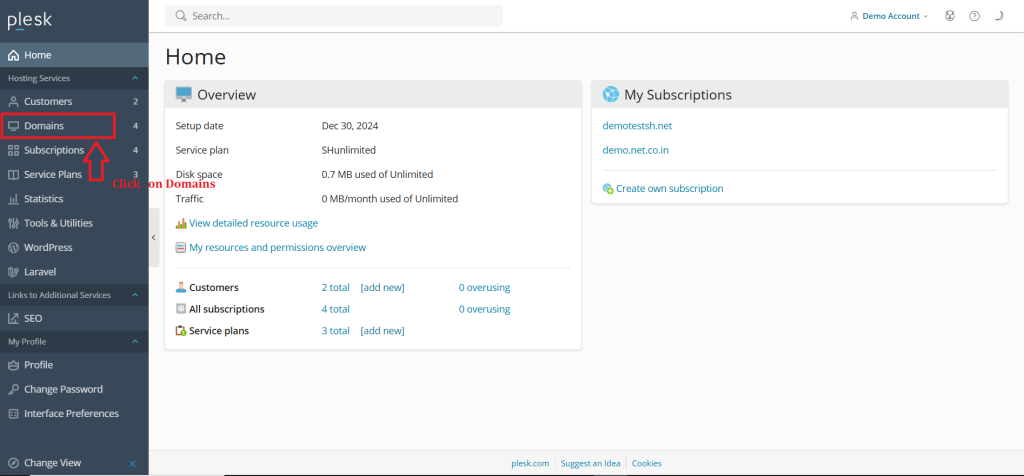Open Customers in the sidebar
Screen dimensions: 1024x476
point(74,102)
